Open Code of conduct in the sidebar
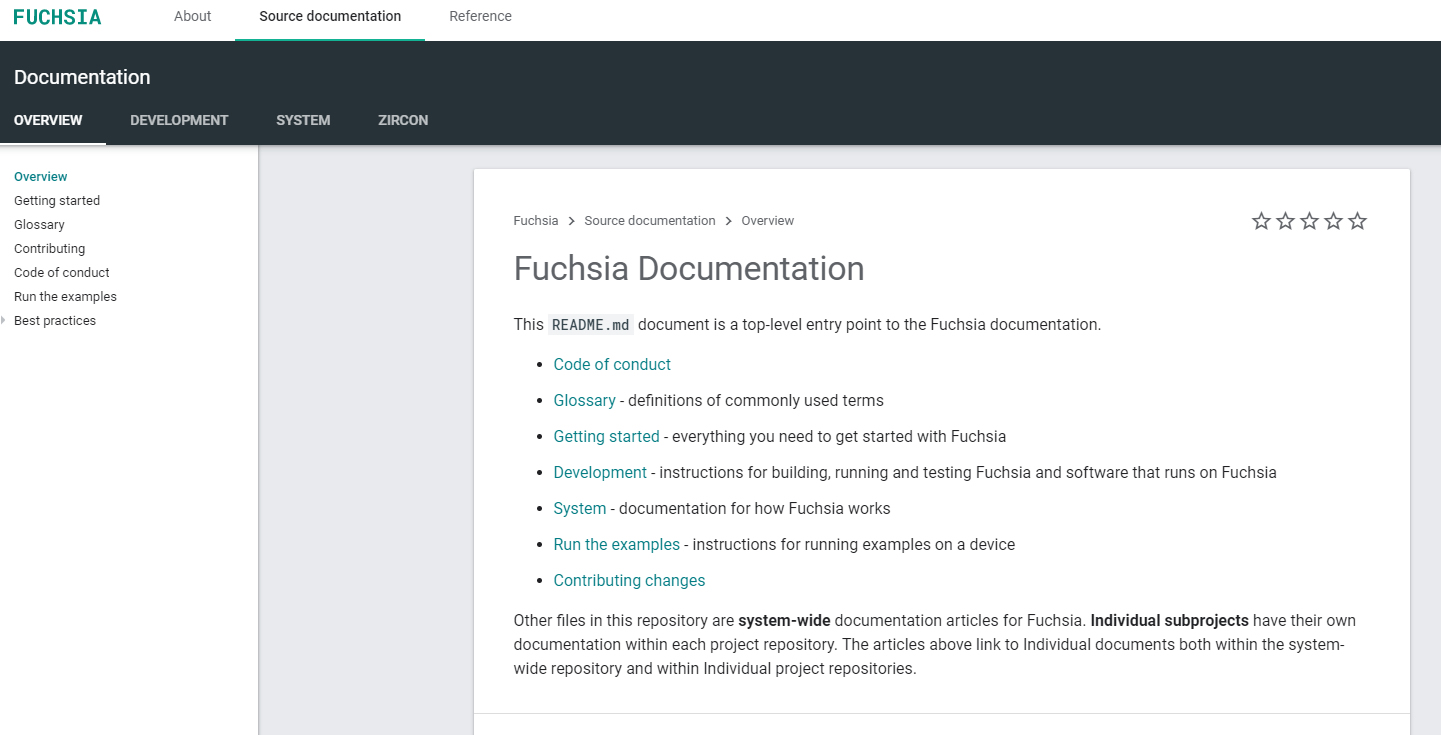1441x735 pixels. point(62,273)
